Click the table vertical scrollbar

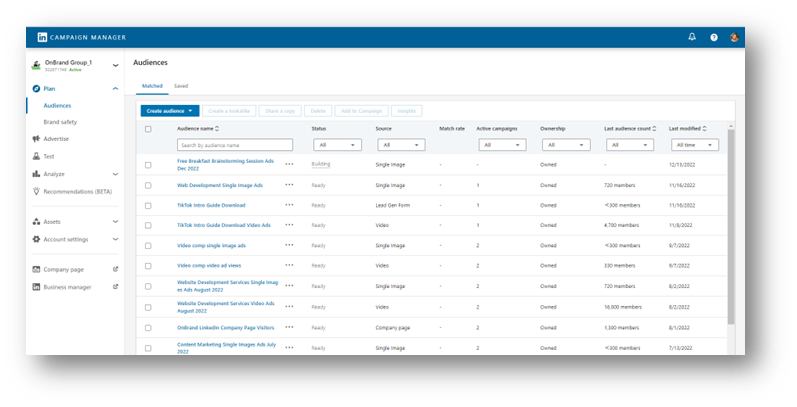pos(731,227)
